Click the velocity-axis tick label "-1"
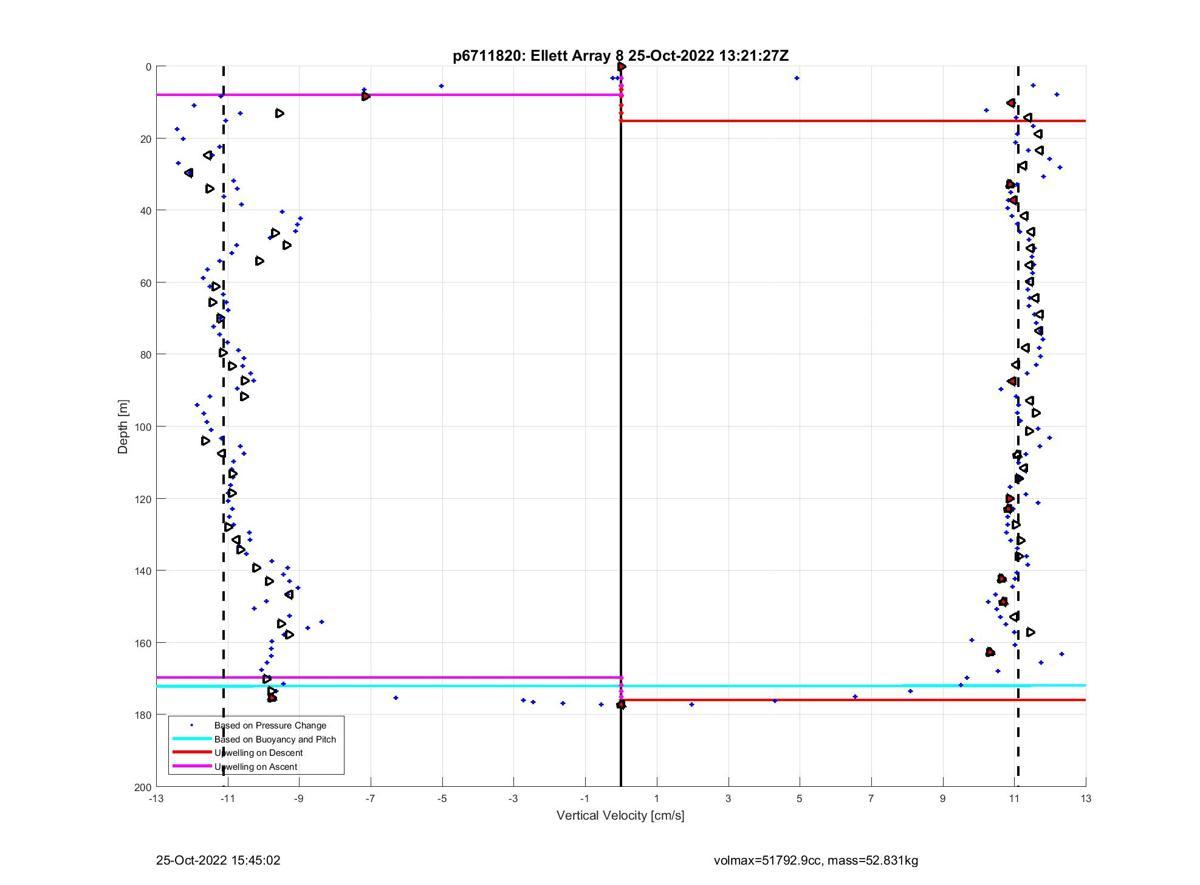1200x885 pixels. (585, 798)
